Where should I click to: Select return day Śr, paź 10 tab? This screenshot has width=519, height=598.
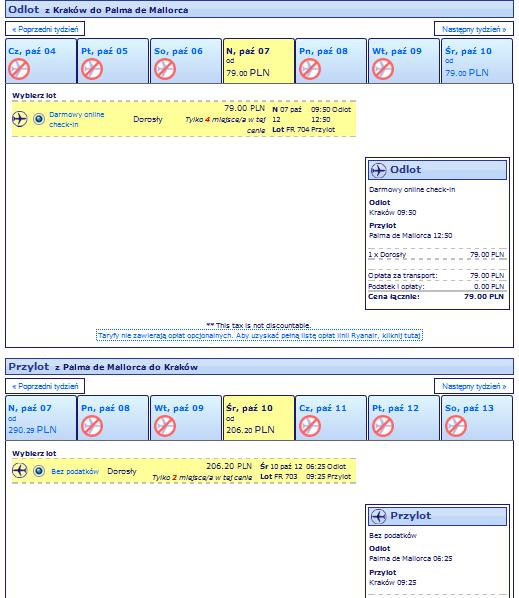click(x=259, y=418)
